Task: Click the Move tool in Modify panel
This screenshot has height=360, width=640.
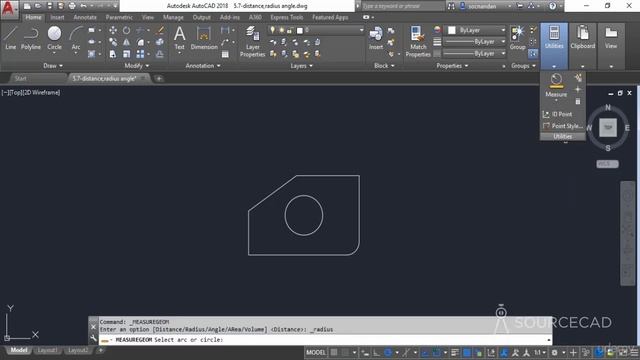Action: click(x=113, y=30)
